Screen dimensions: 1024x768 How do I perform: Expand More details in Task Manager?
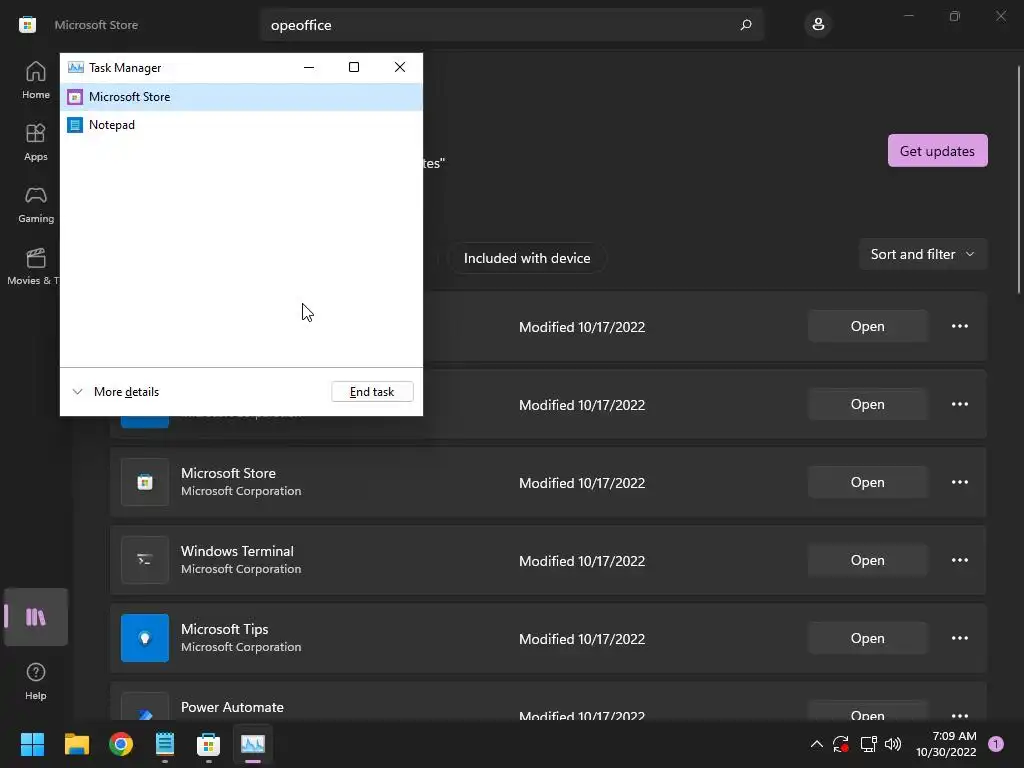coord(116,392)
